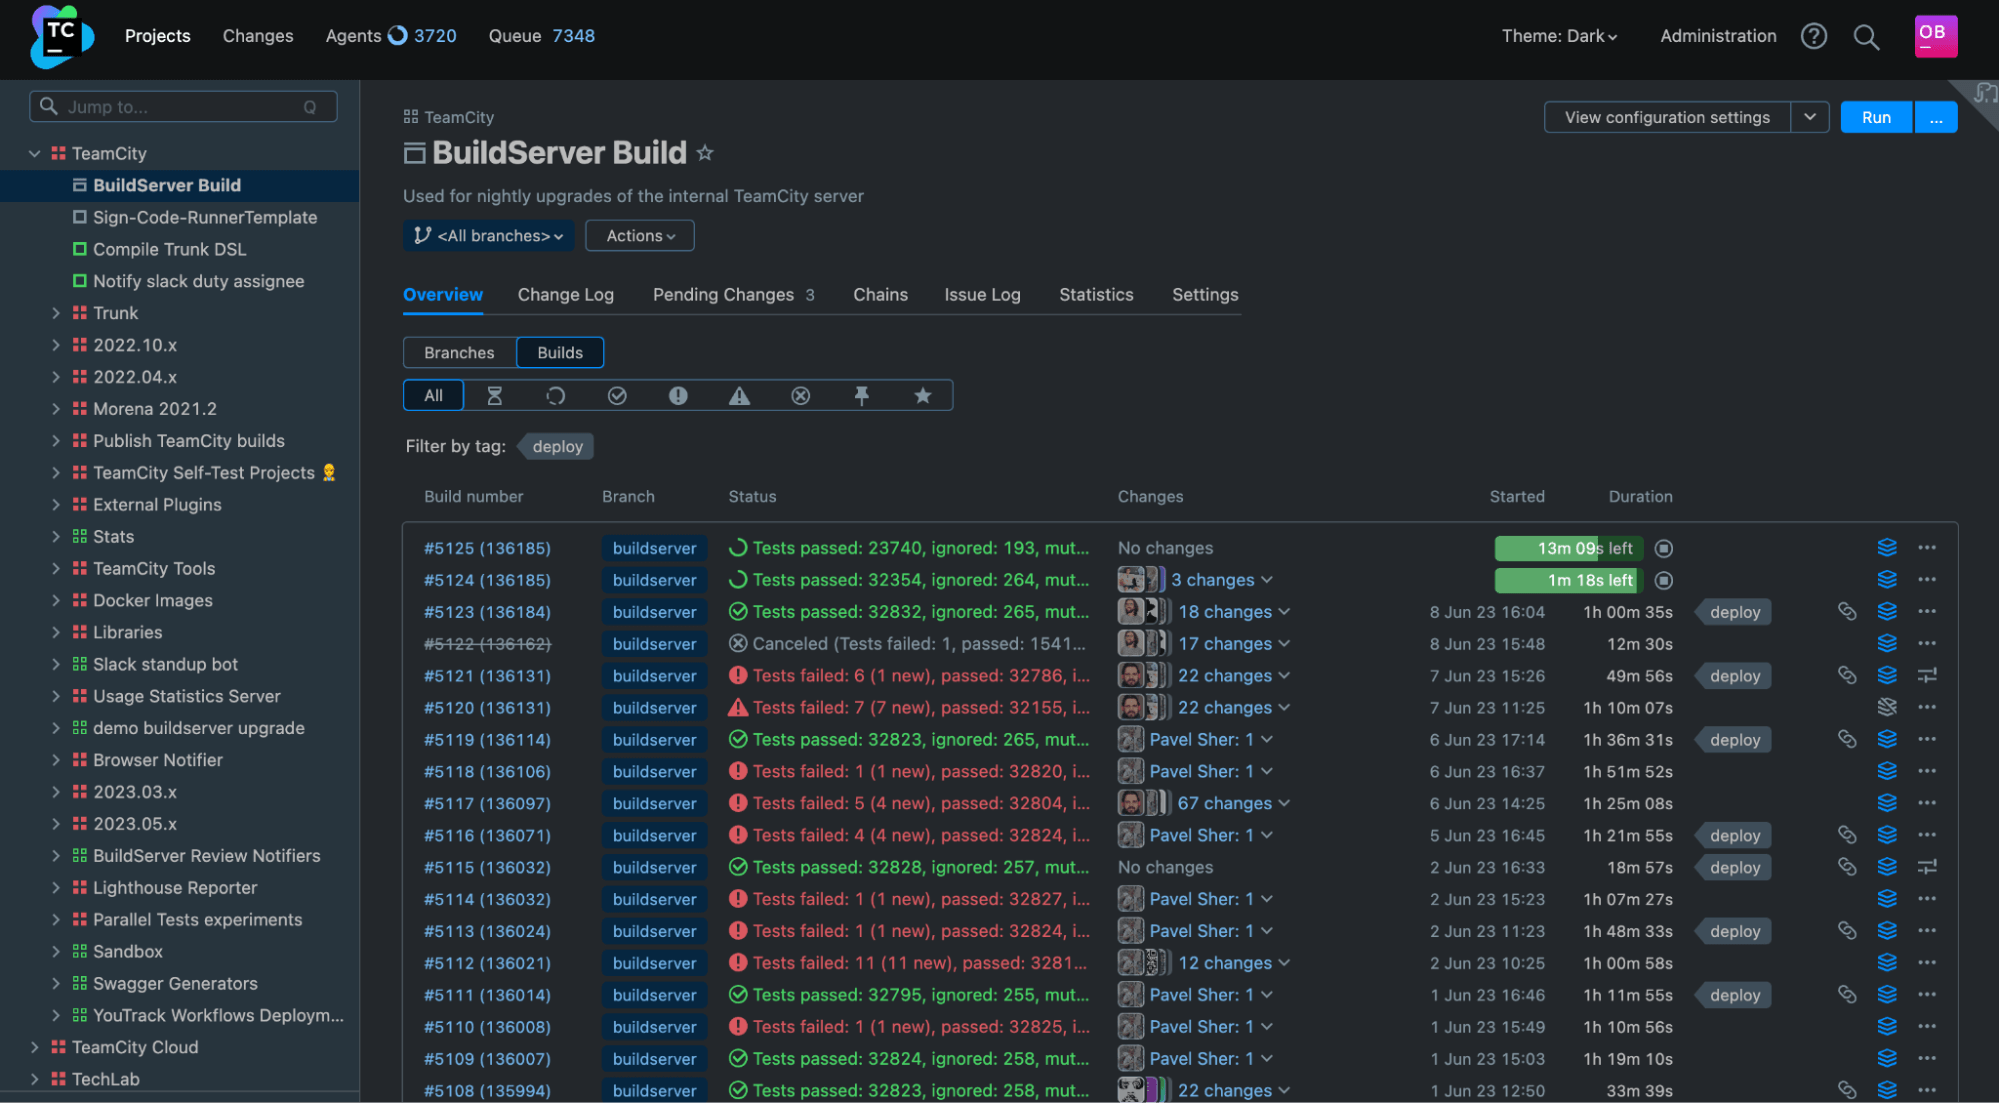Switch to the Change Log tab
Viewport: 1999px width, 1103px height.
pos(566,295)
